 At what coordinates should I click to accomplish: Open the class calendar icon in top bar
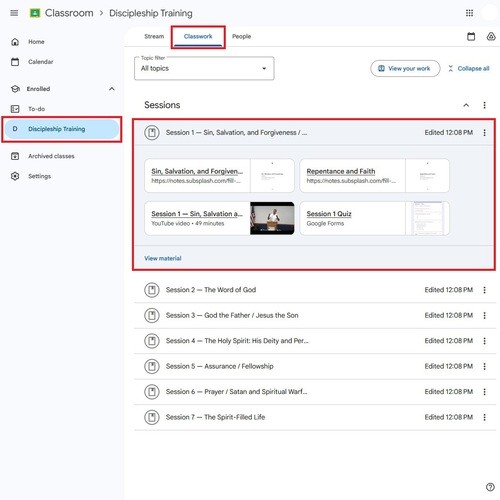[x=471, y=36]
